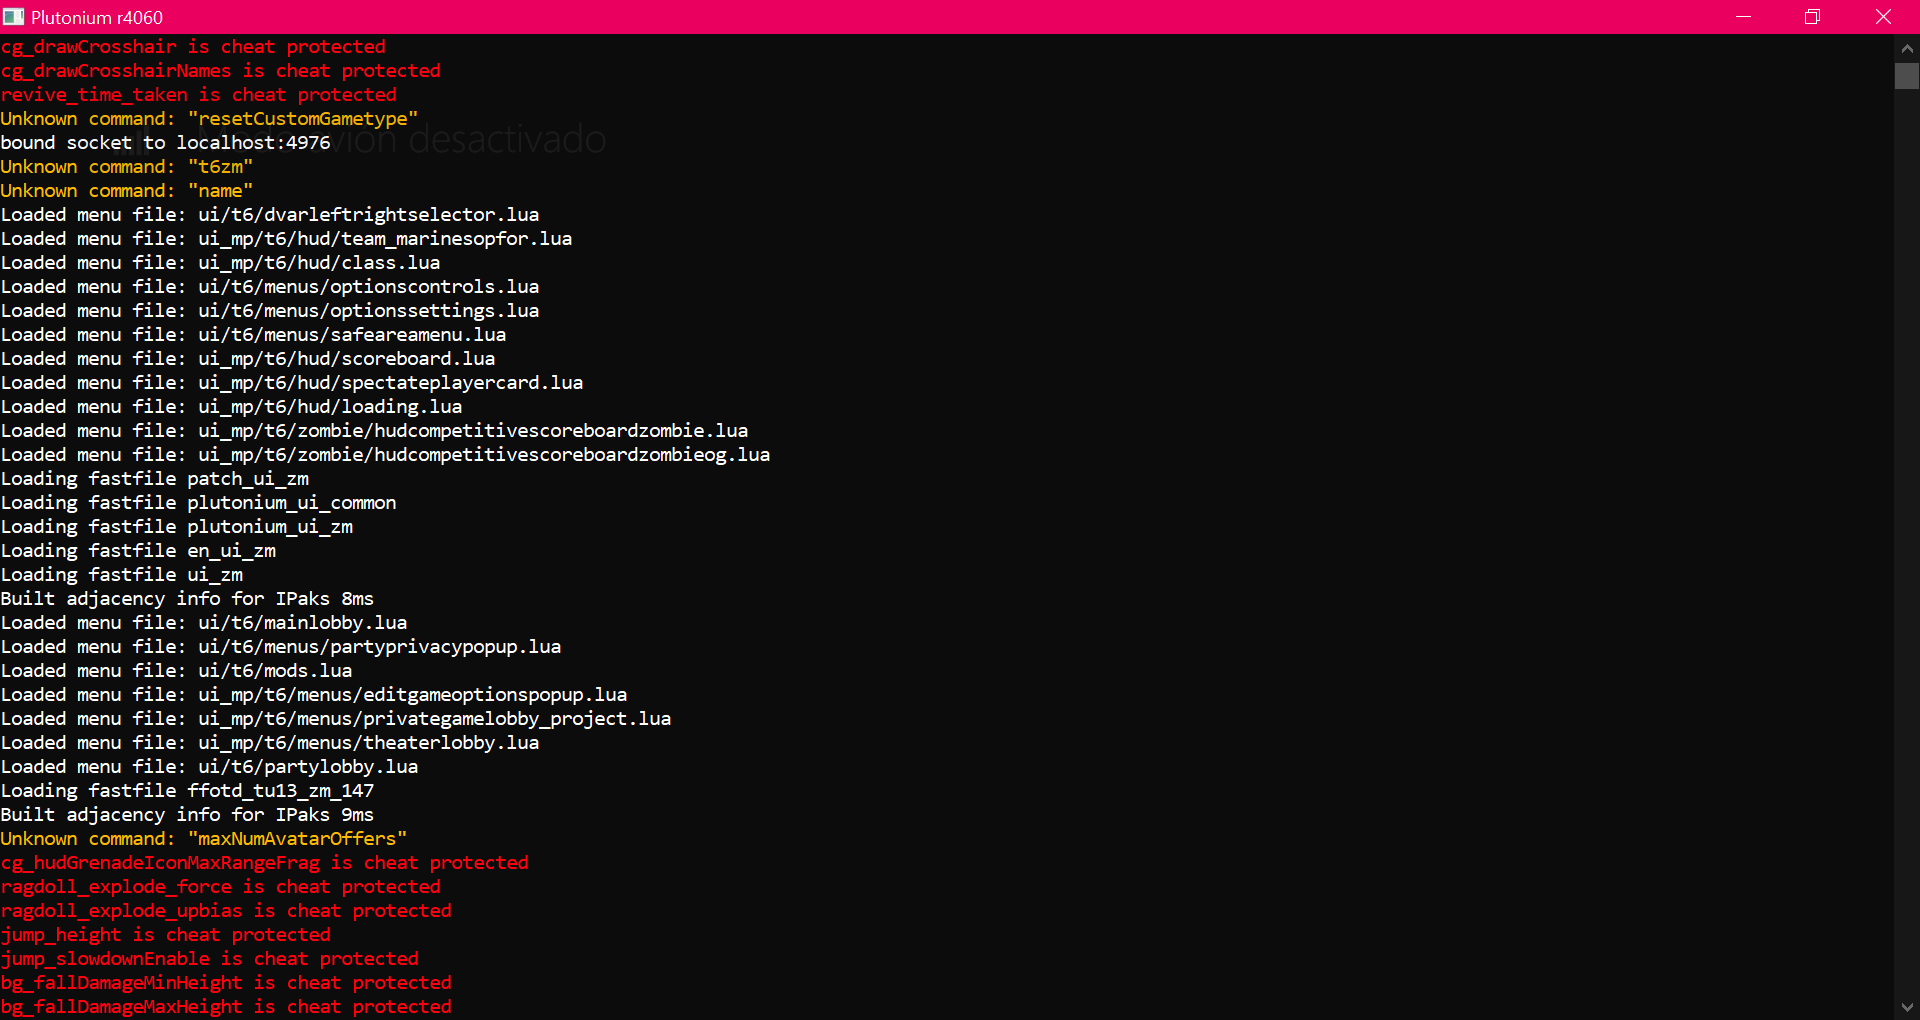Click 'Built adjacency info for IPaks 9ms'
This screenshot has width=1920, height=1020.
coord(187,815)
